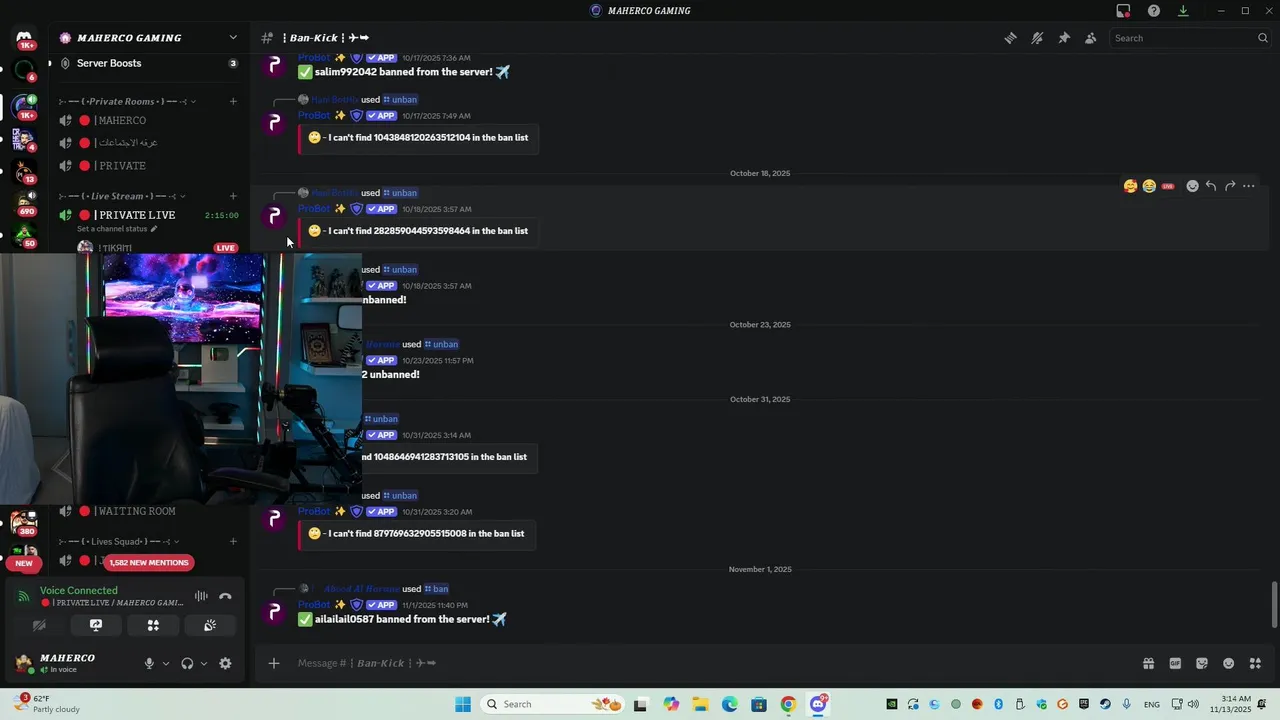The image size is (1280, 720).
Task: Click the Discord inbox icon in title bar
Action: tap(1123, 11)
